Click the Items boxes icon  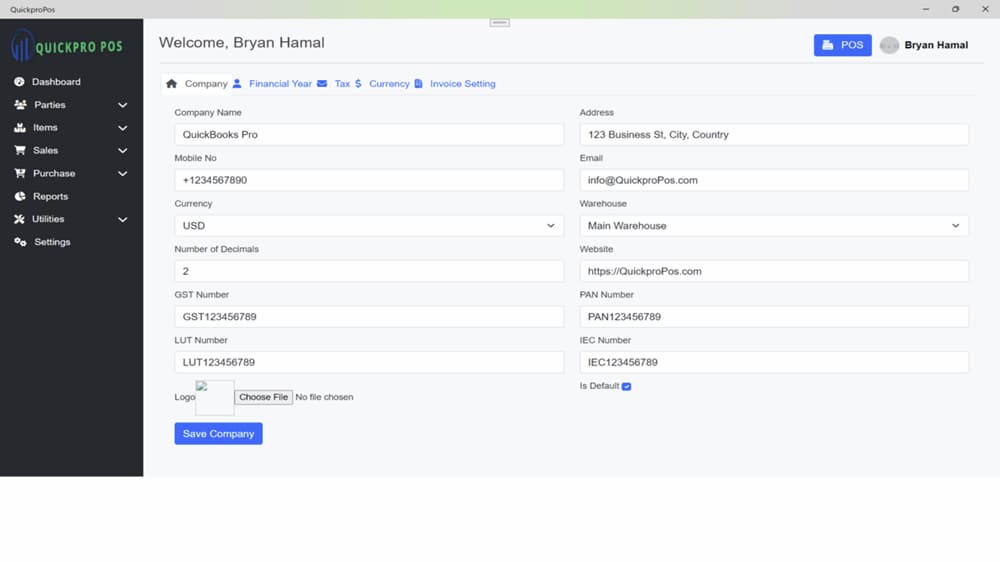20,128
